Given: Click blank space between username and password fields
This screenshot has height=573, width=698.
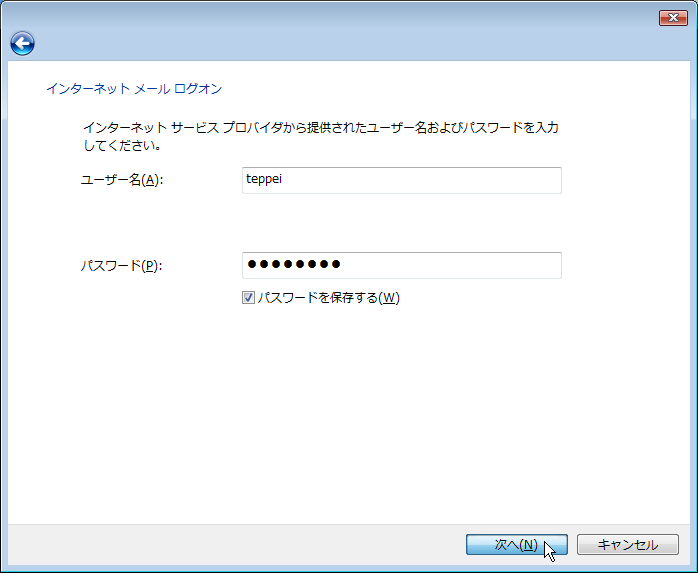Looking at the screenshot, I should tap(401, 223).
